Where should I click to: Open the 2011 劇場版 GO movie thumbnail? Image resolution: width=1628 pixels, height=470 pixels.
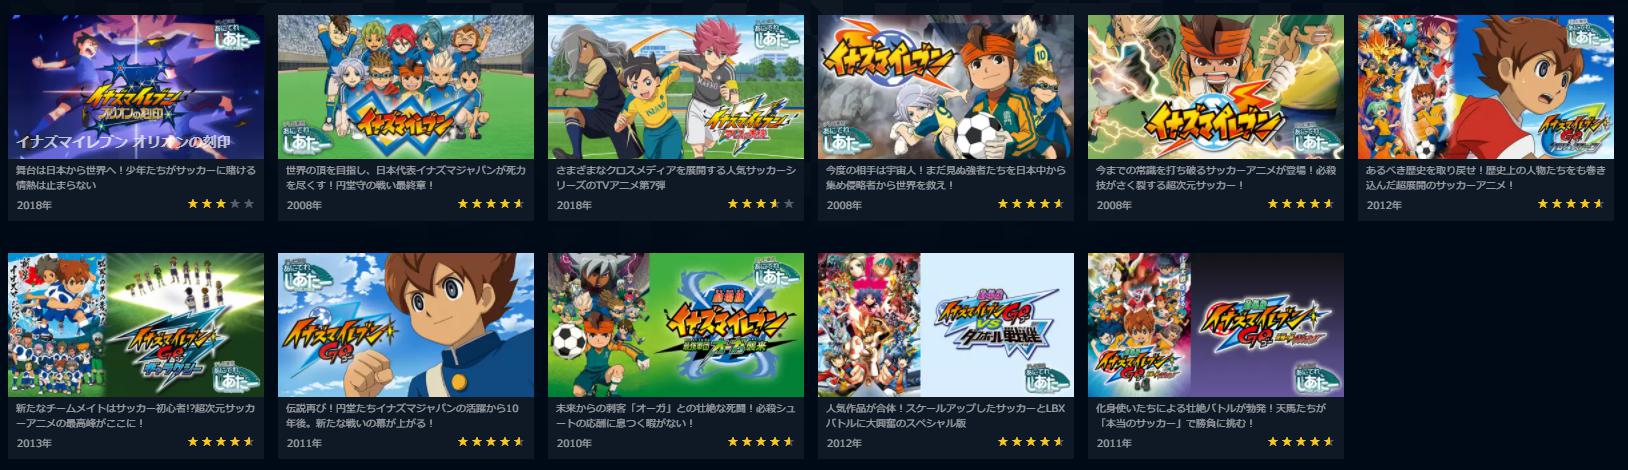(x=1216, y=325)
